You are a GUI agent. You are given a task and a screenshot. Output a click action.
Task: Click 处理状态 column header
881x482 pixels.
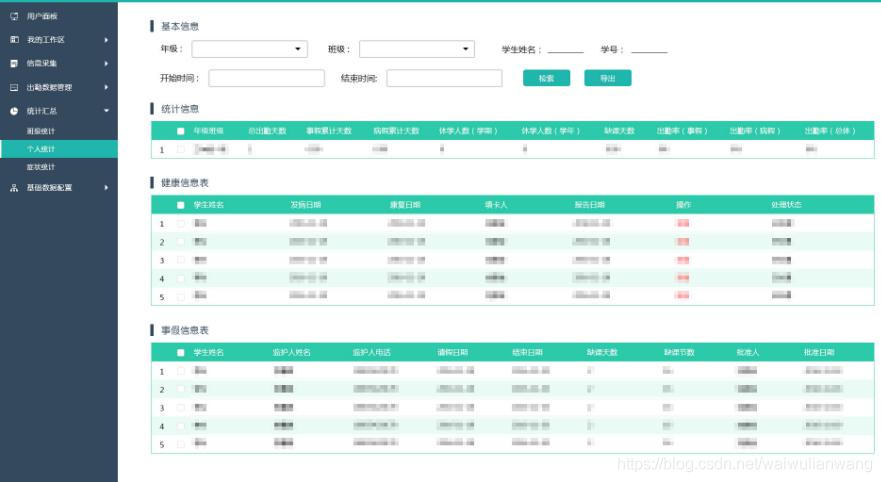(x=787, y=206)
